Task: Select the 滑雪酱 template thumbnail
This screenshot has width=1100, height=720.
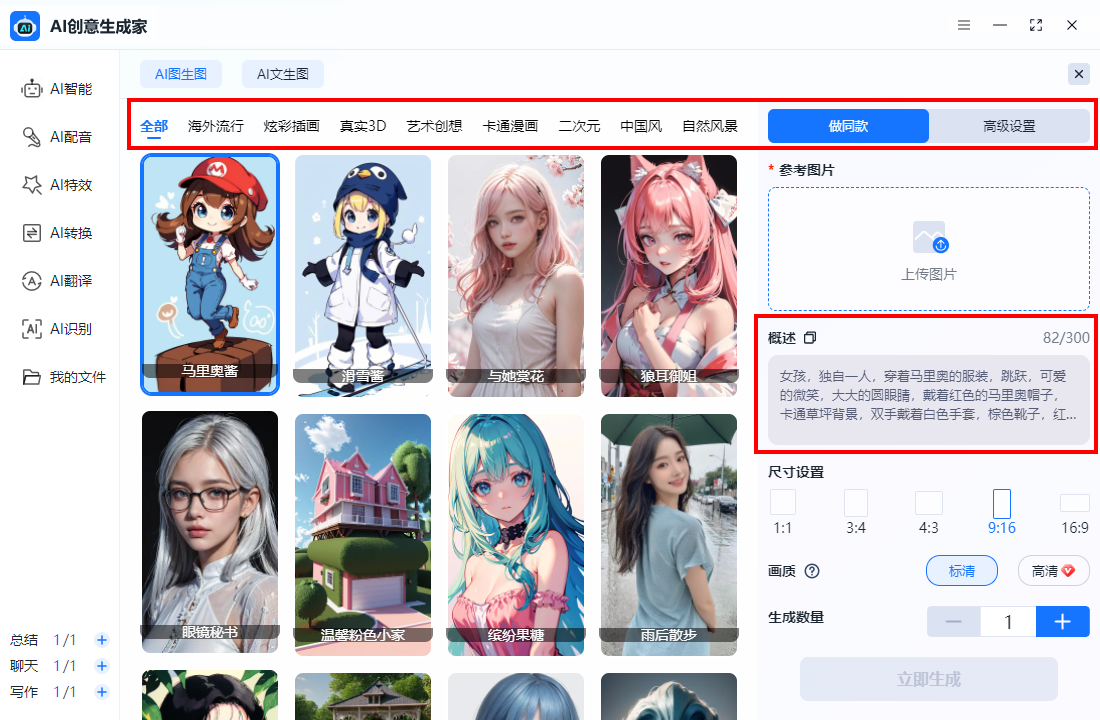Action: point(363,276)
